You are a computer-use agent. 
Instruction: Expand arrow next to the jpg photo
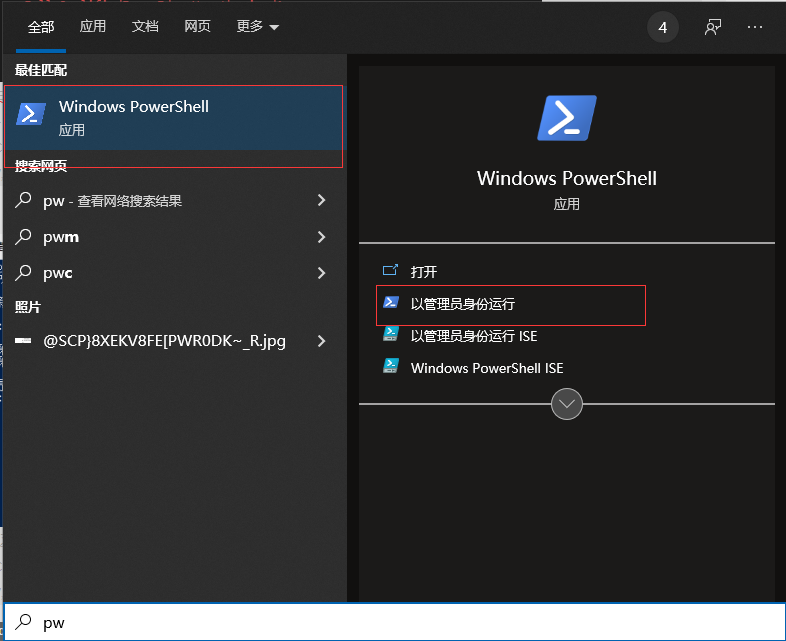point(322,341)
